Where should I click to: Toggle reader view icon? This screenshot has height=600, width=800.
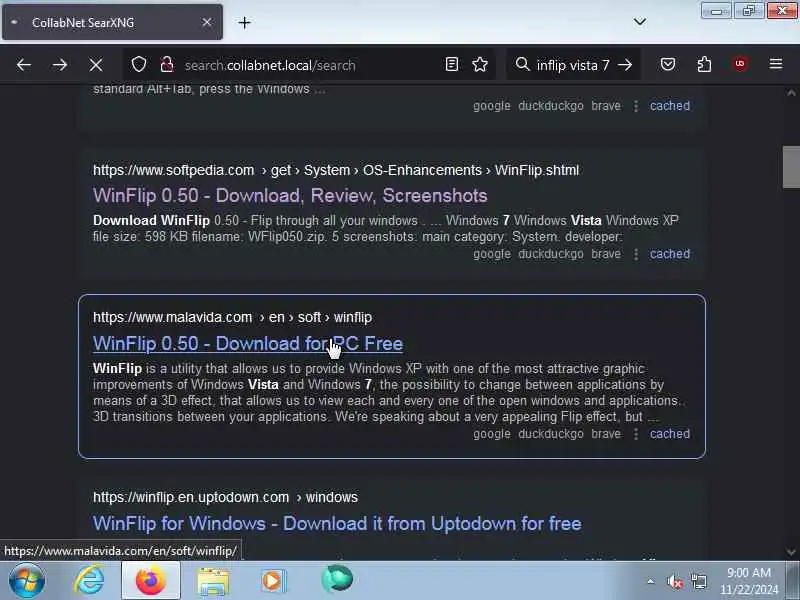(452, 64)
